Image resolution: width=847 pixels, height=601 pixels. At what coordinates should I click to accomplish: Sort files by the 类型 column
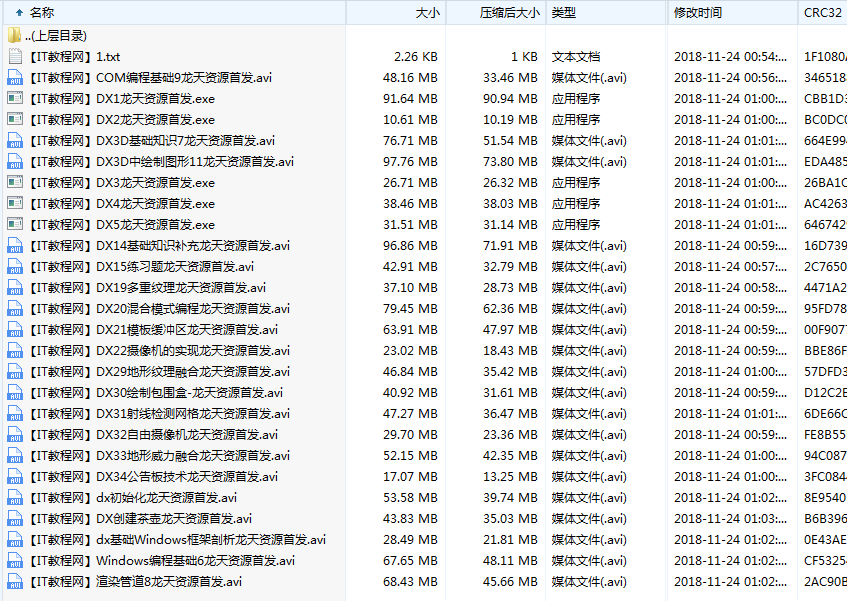(563, 13)
